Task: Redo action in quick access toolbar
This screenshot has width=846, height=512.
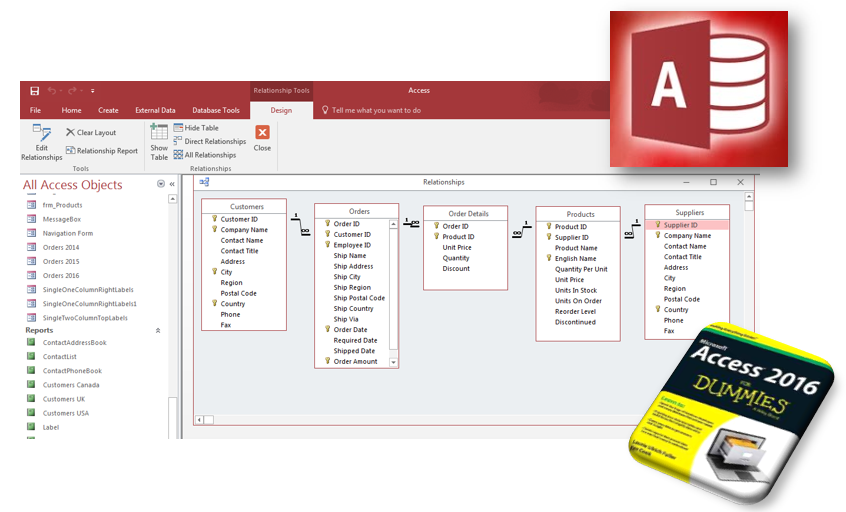Action: point(72,91)
